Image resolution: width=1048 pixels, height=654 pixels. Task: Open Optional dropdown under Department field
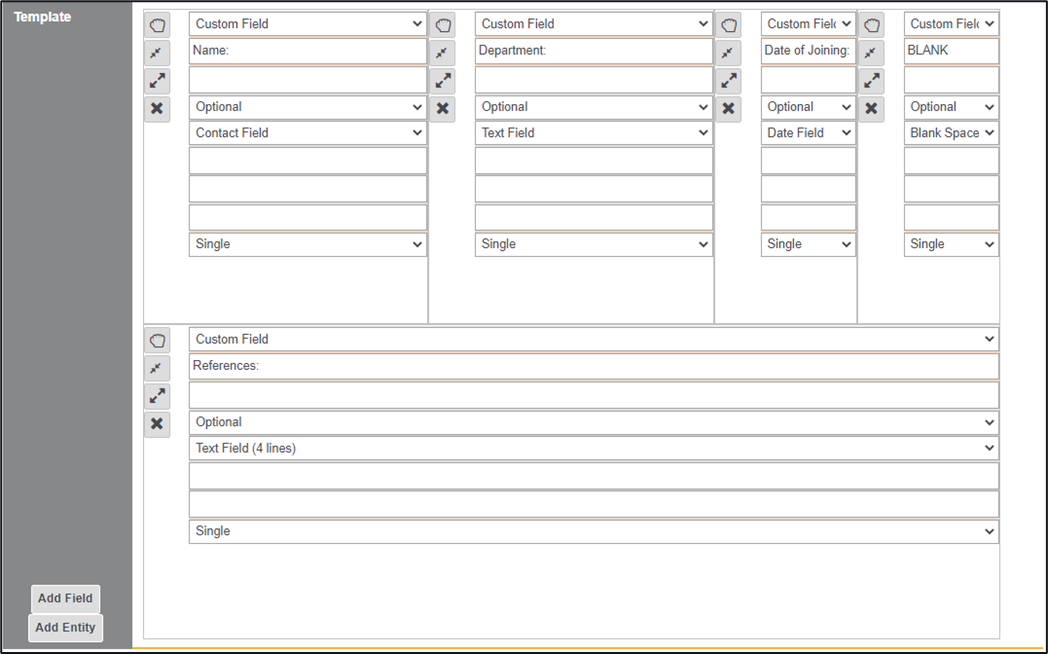(x=593, y=107)
